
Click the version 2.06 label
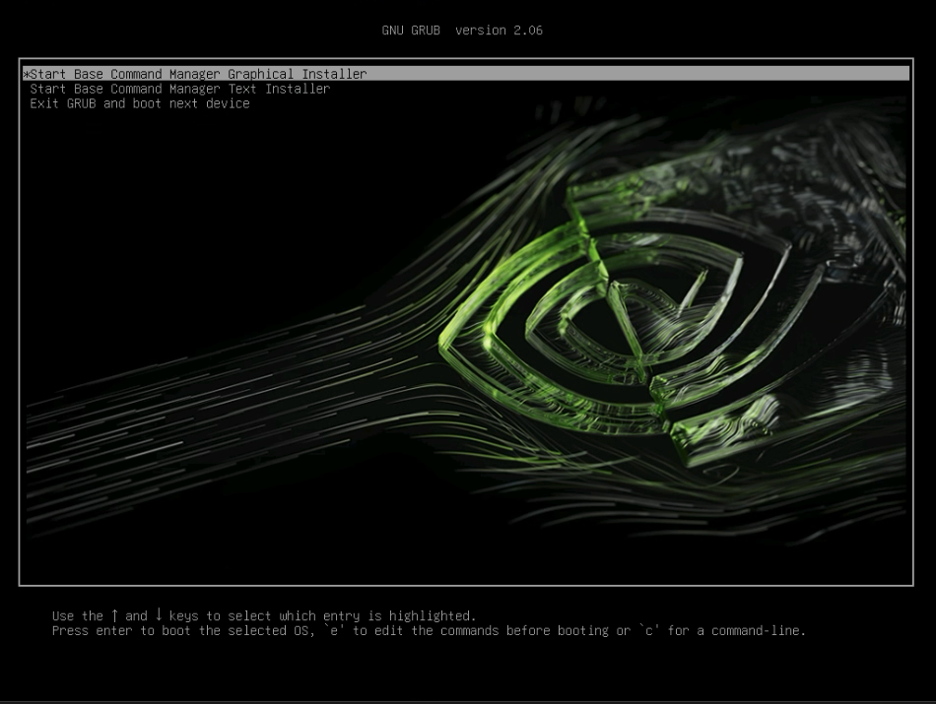[499, 30]
